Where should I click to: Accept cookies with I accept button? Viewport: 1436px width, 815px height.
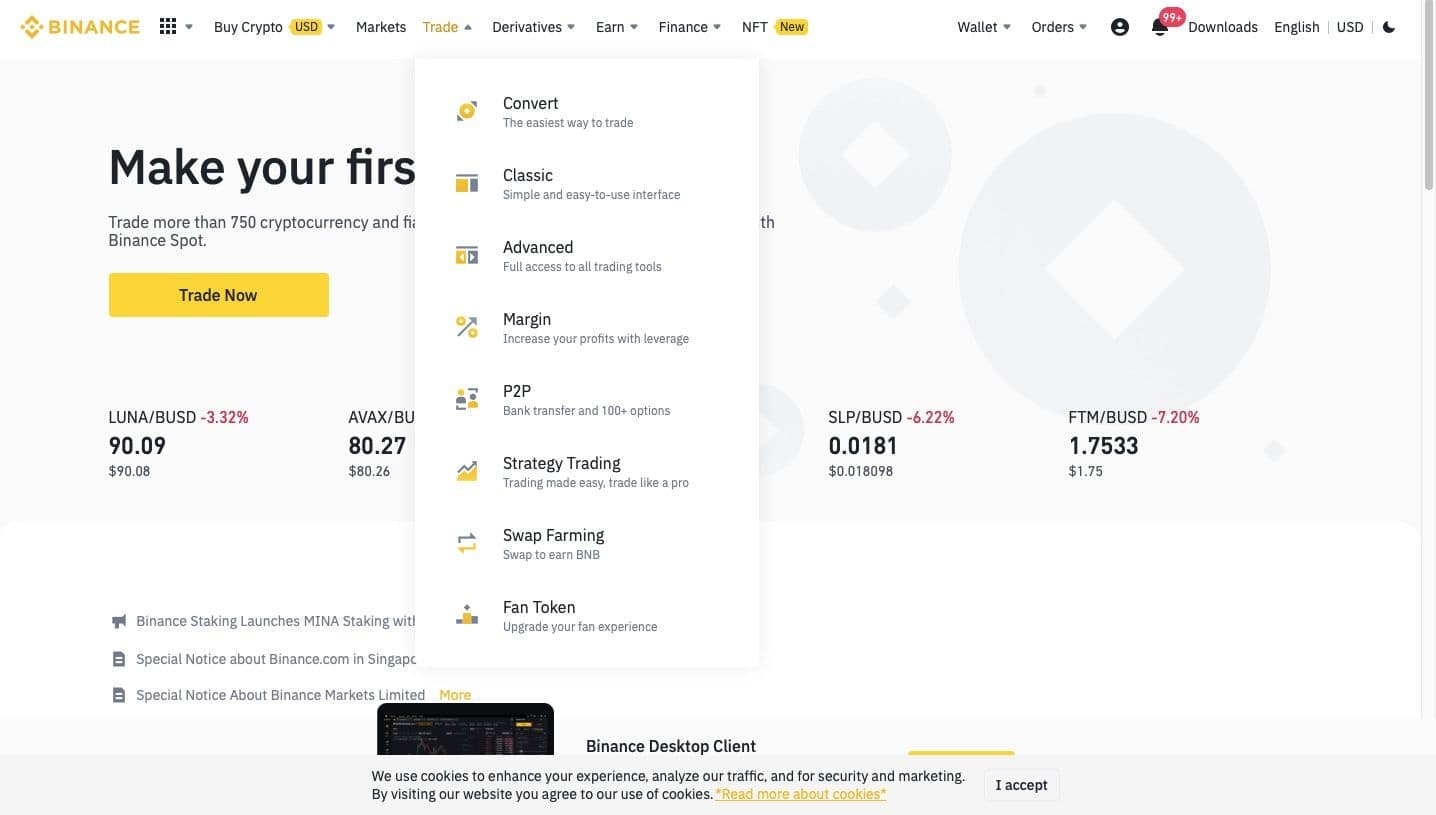[x=1021, y=785]
